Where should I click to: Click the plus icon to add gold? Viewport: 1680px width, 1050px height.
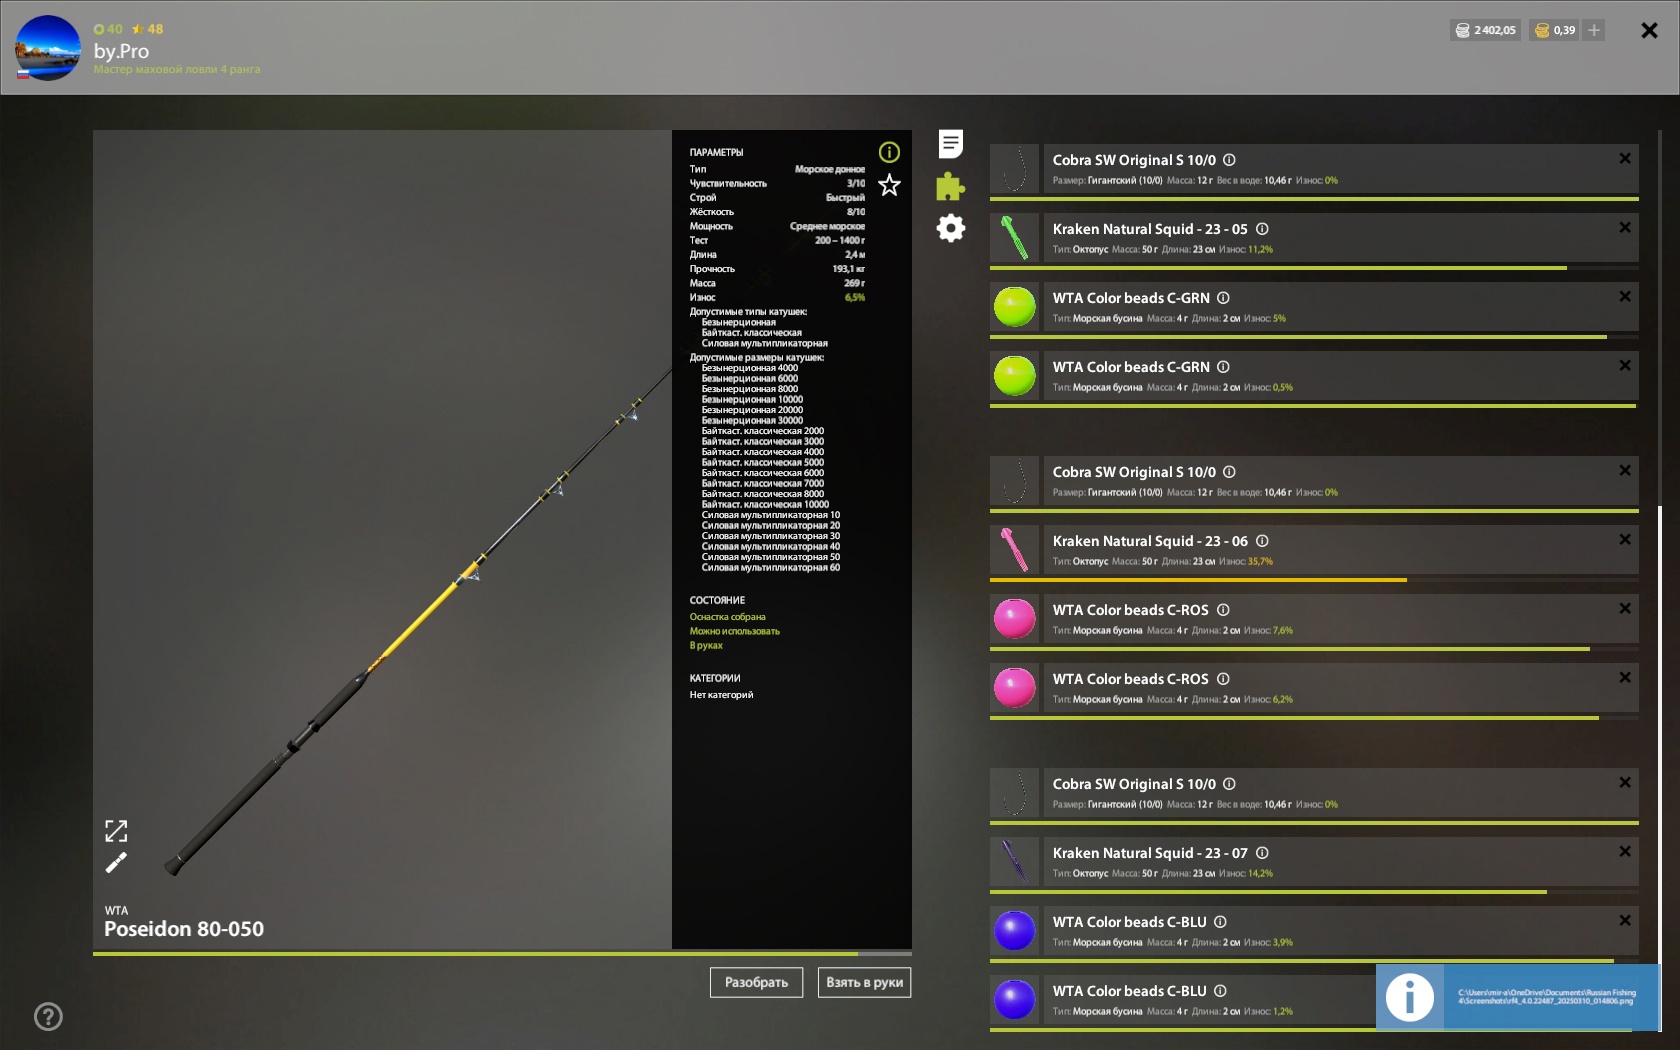tap(1594, 30)
